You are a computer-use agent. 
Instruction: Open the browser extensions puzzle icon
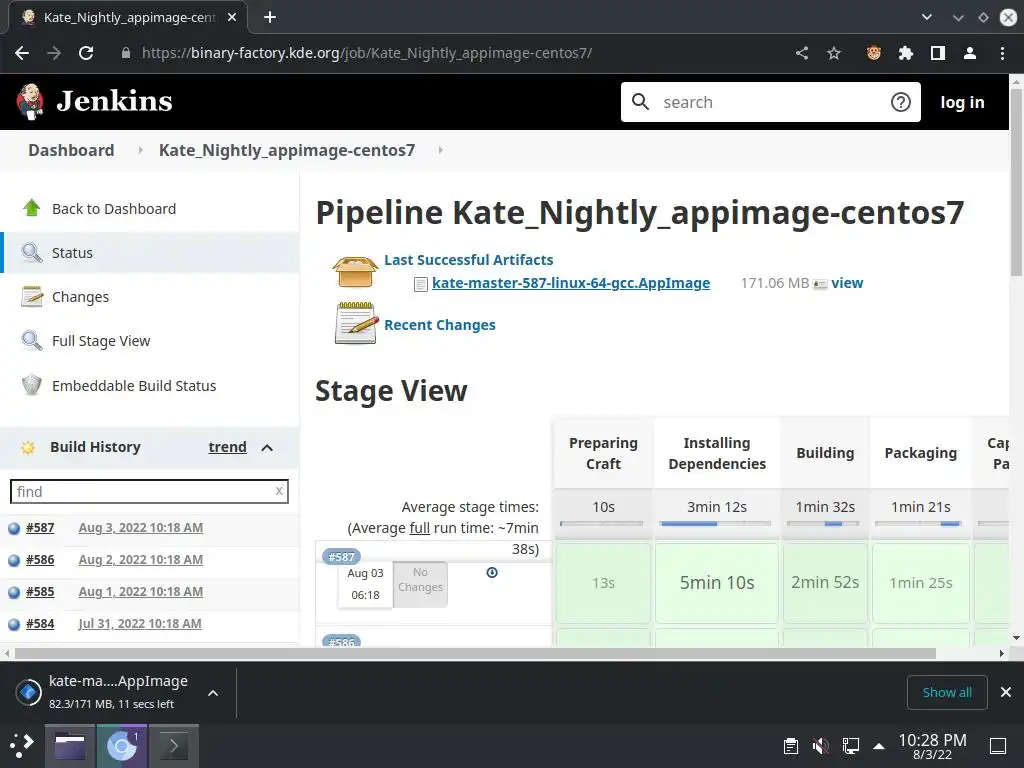[x=906, y=53]
